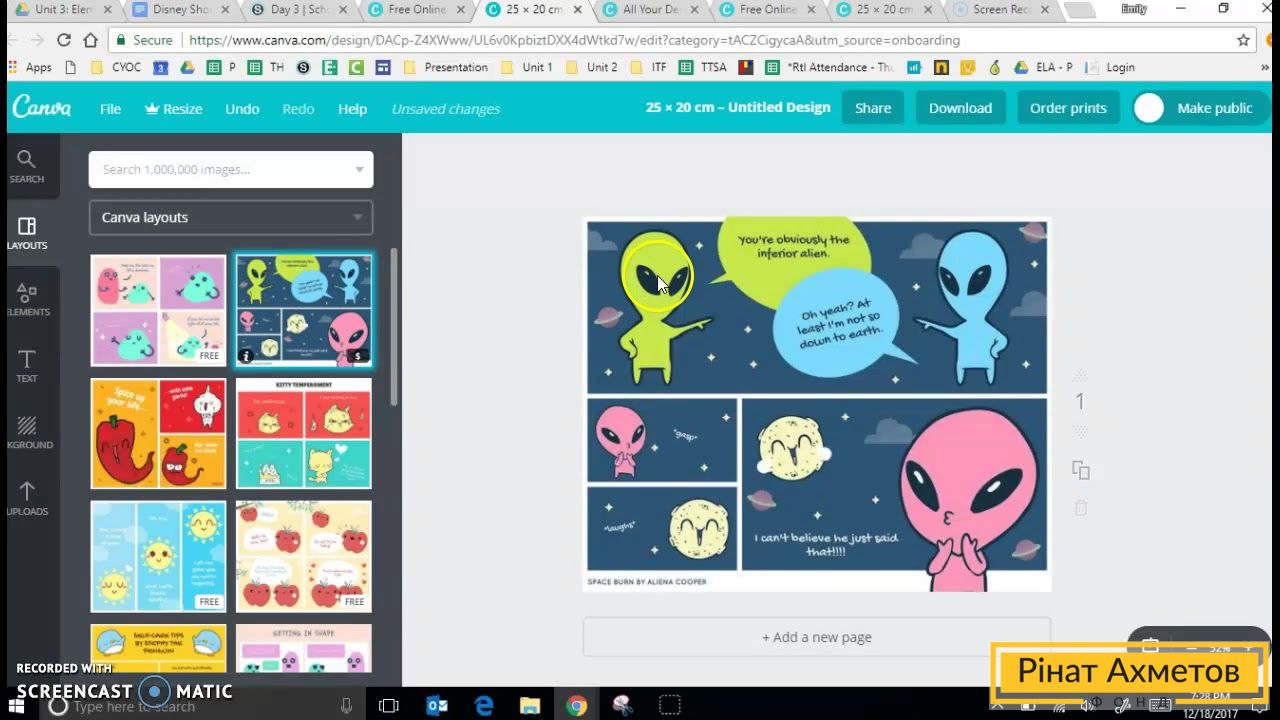The height and width of the screenshot is (720, 1280).
Task: Switch to the Screen Recorder browser tab
Action: pos(1002,10)
